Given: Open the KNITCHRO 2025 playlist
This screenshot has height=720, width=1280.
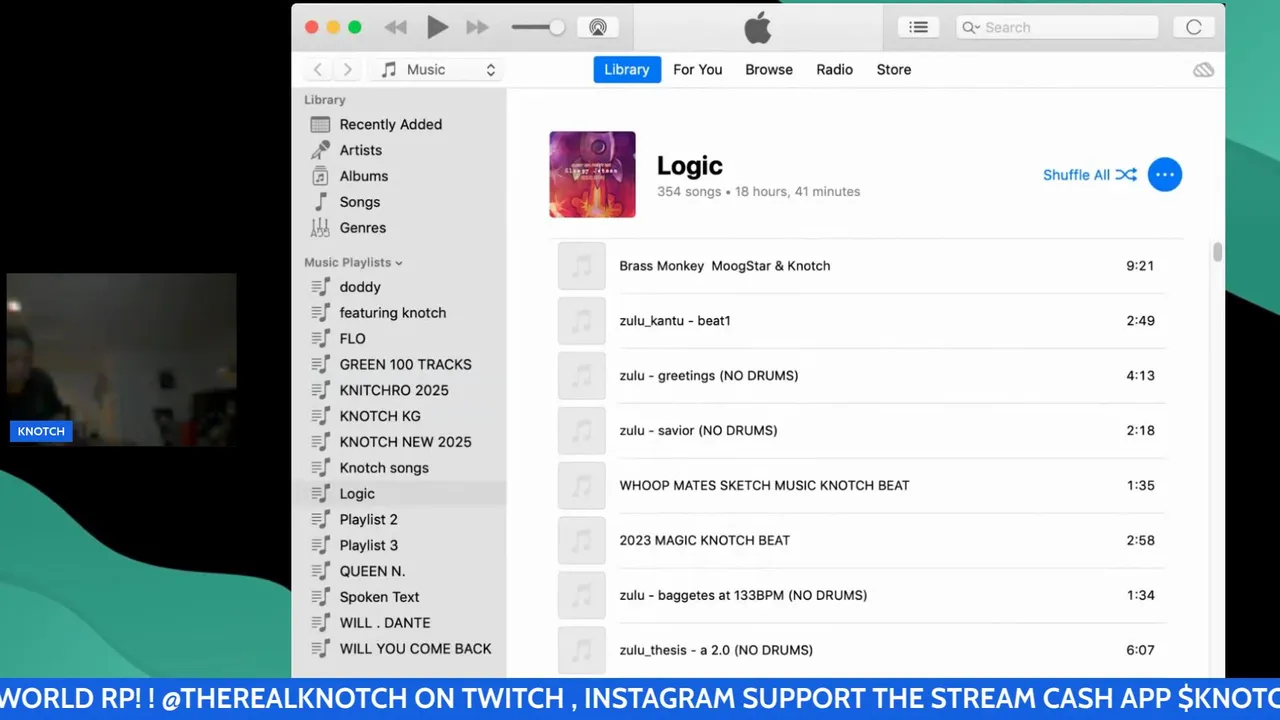Looking at the screenshot, I should [x=399, y=391].
